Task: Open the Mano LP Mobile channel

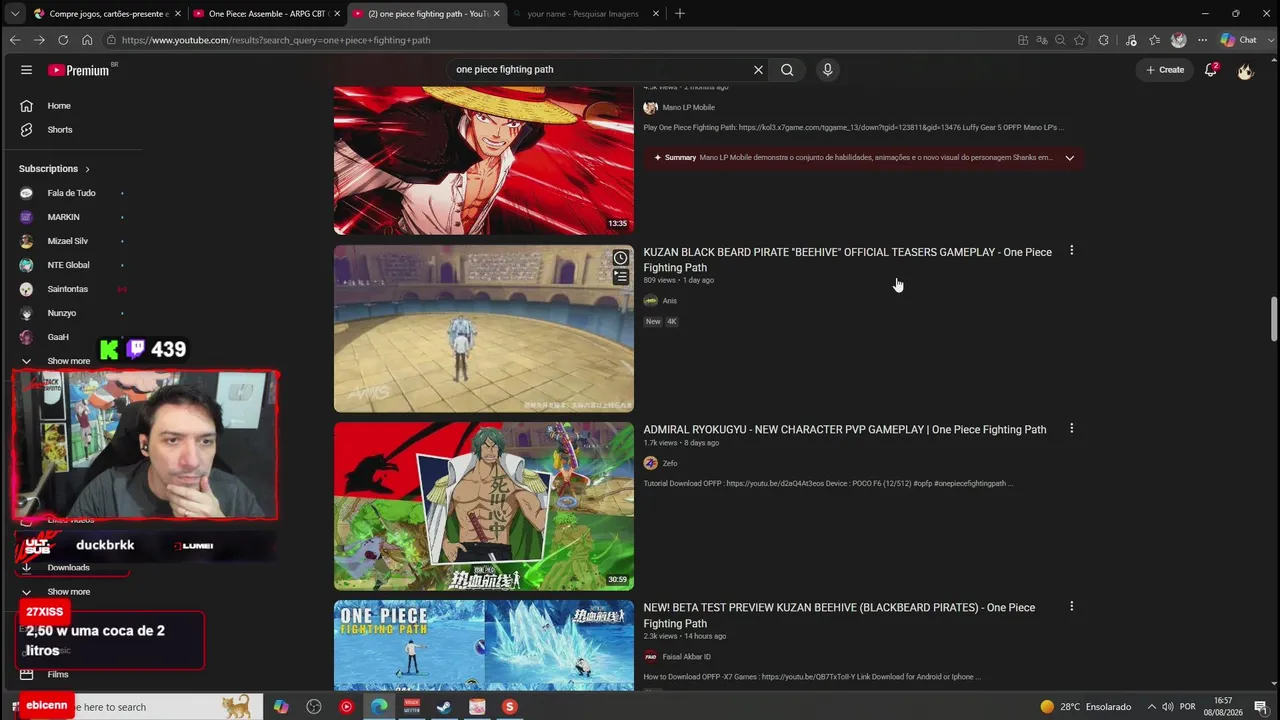Action: [x=688, y=107]
